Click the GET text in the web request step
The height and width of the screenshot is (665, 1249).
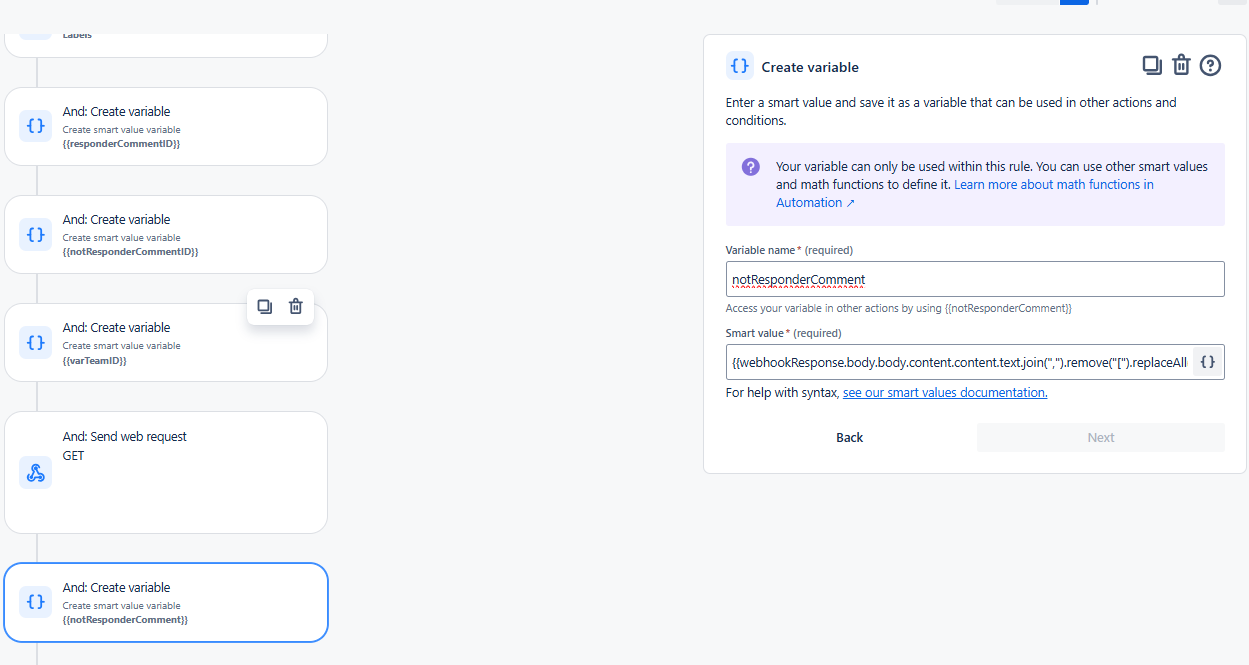pos(74,456)
